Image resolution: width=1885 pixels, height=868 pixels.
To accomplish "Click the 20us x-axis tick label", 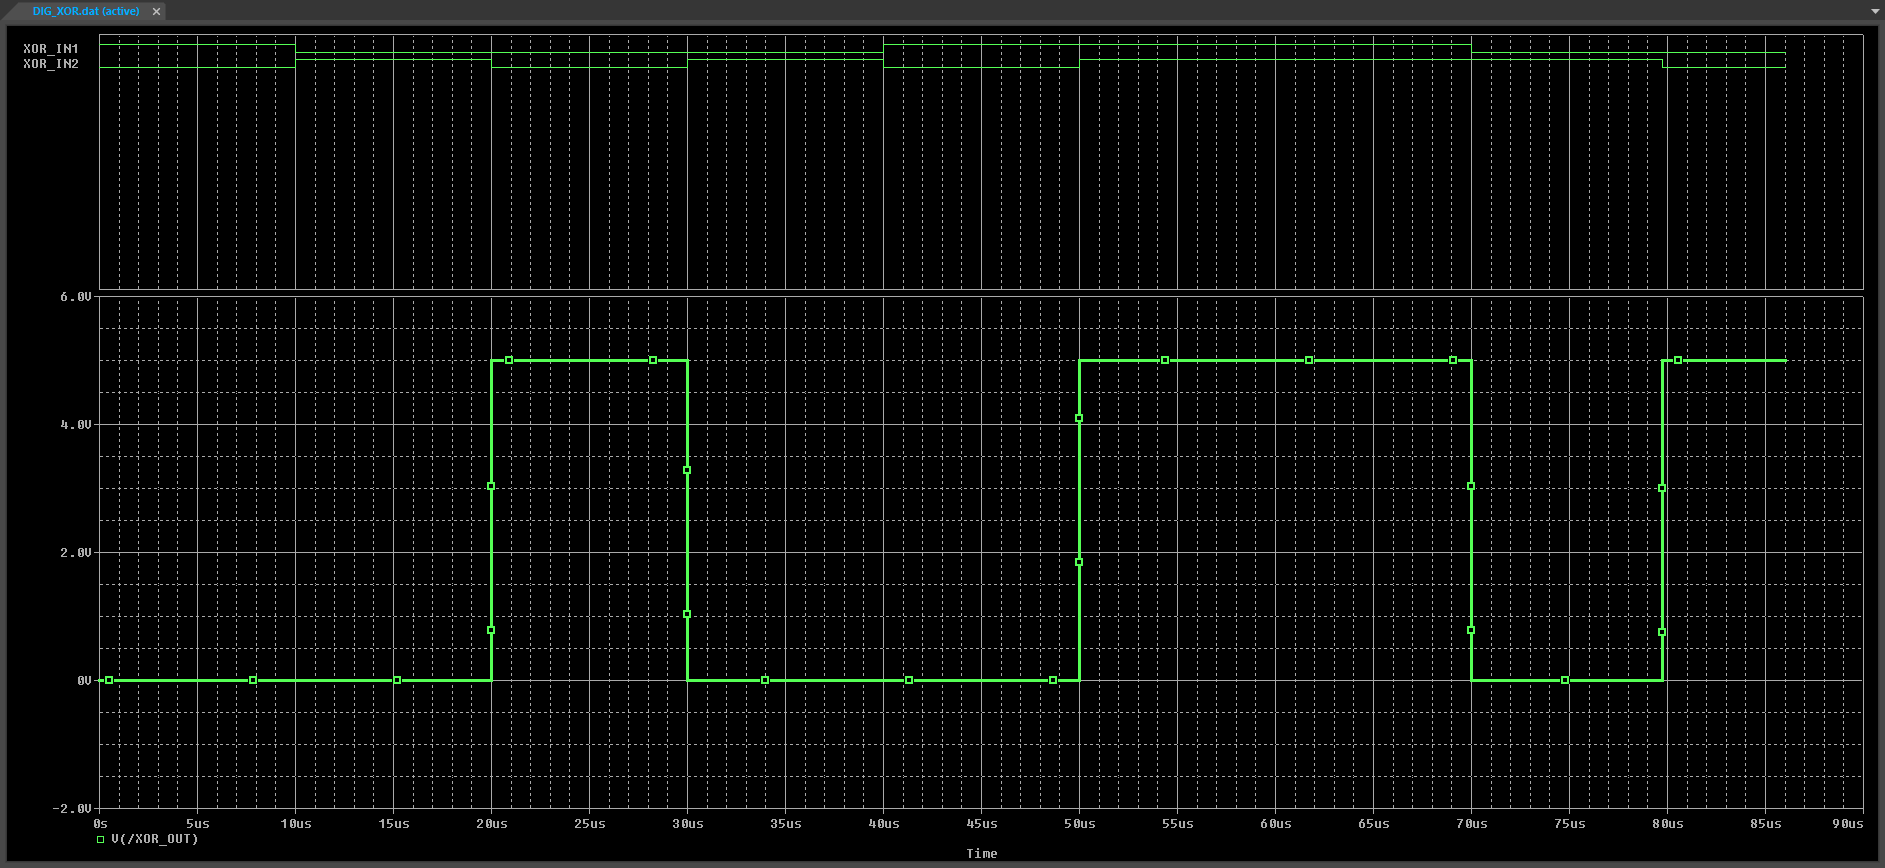I will pyautogui.click(x=491, y=824).
